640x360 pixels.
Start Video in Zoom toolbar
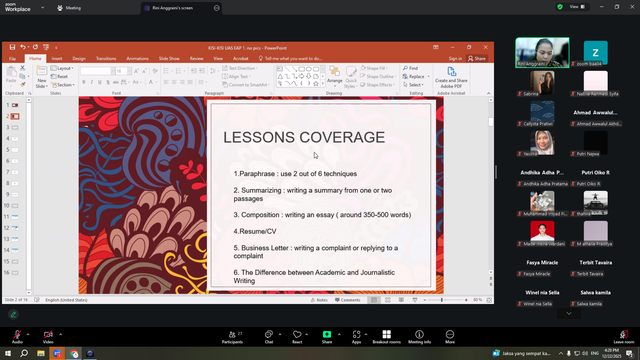pyautogui.click(x=48, y=337)
